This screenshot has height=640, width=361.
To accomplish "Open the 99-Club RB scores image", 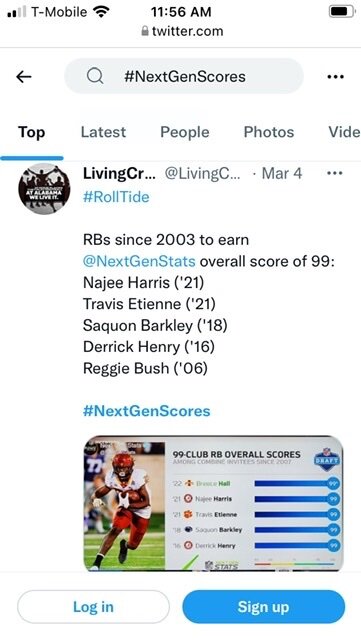I will pyautogui.click(x=213, y=503).
